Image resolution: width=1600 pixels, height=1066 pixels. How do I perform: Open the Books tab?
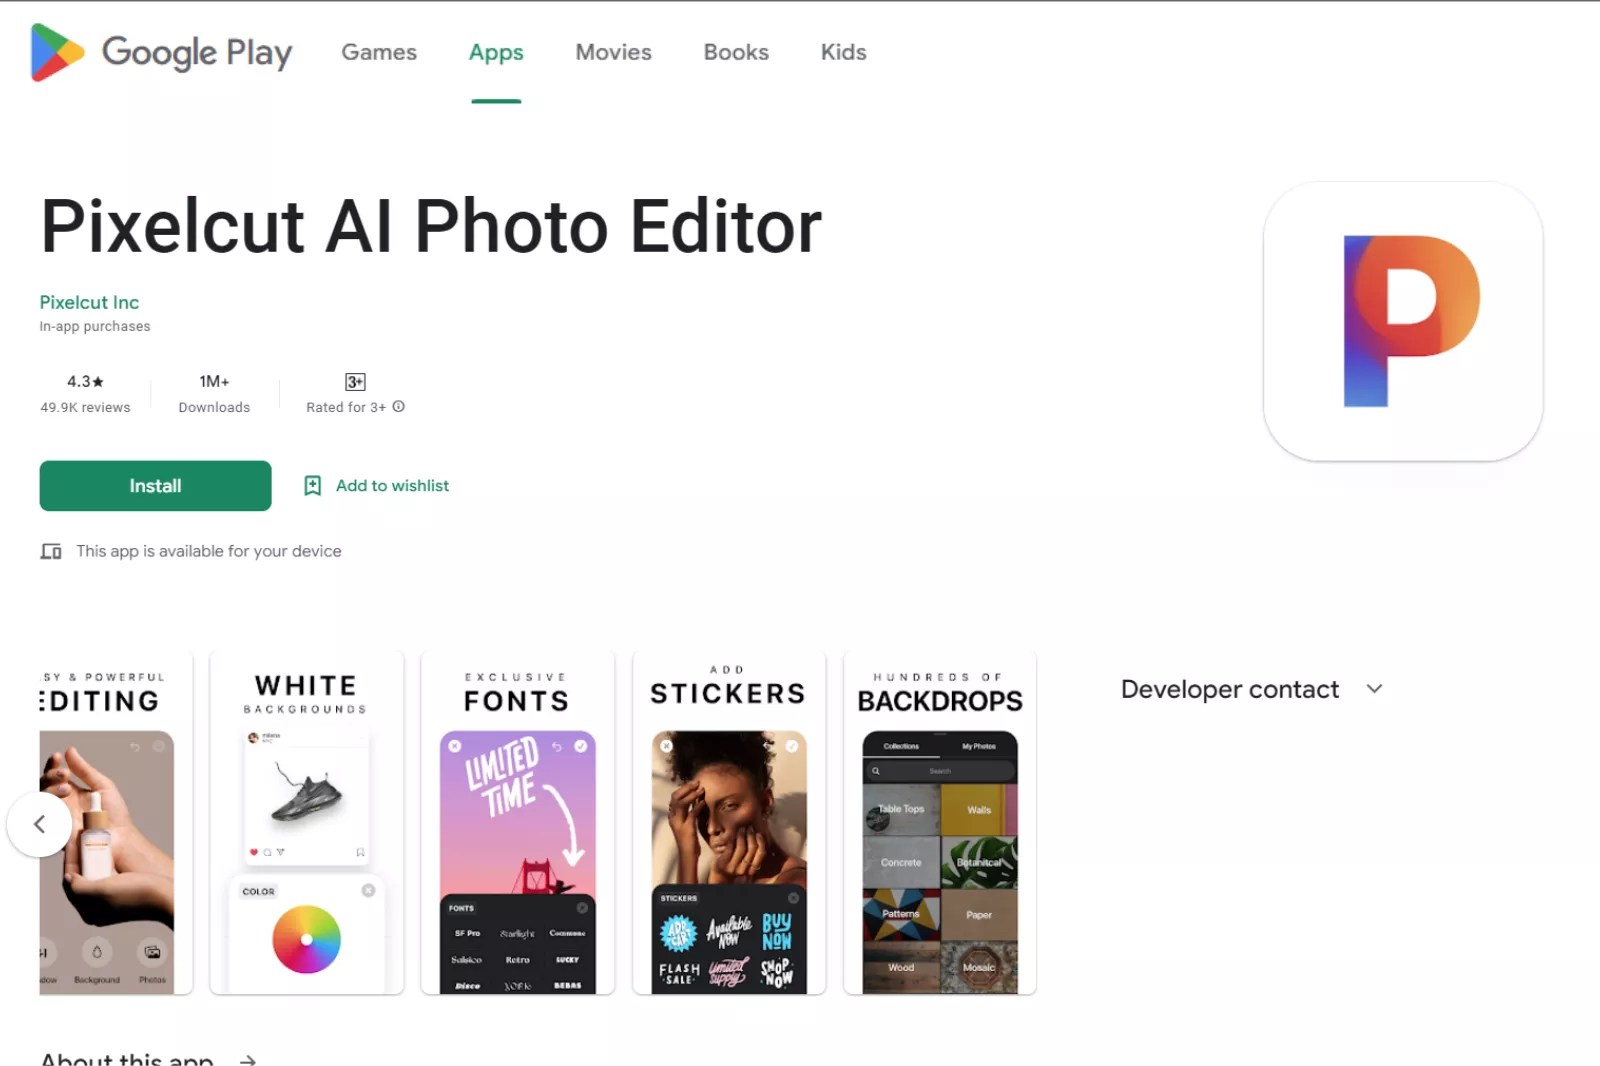pos(736,52)
